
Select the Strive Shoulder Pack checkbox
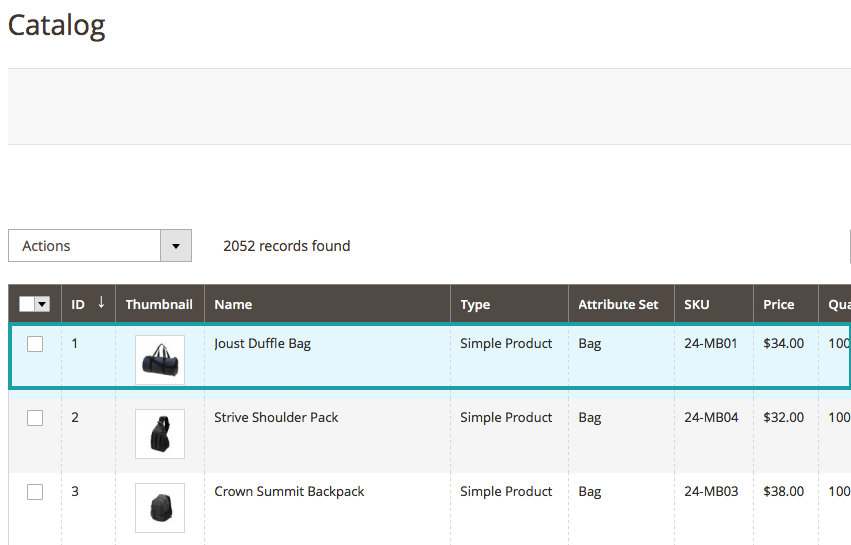pyautogui.click(x=35, y=418)
